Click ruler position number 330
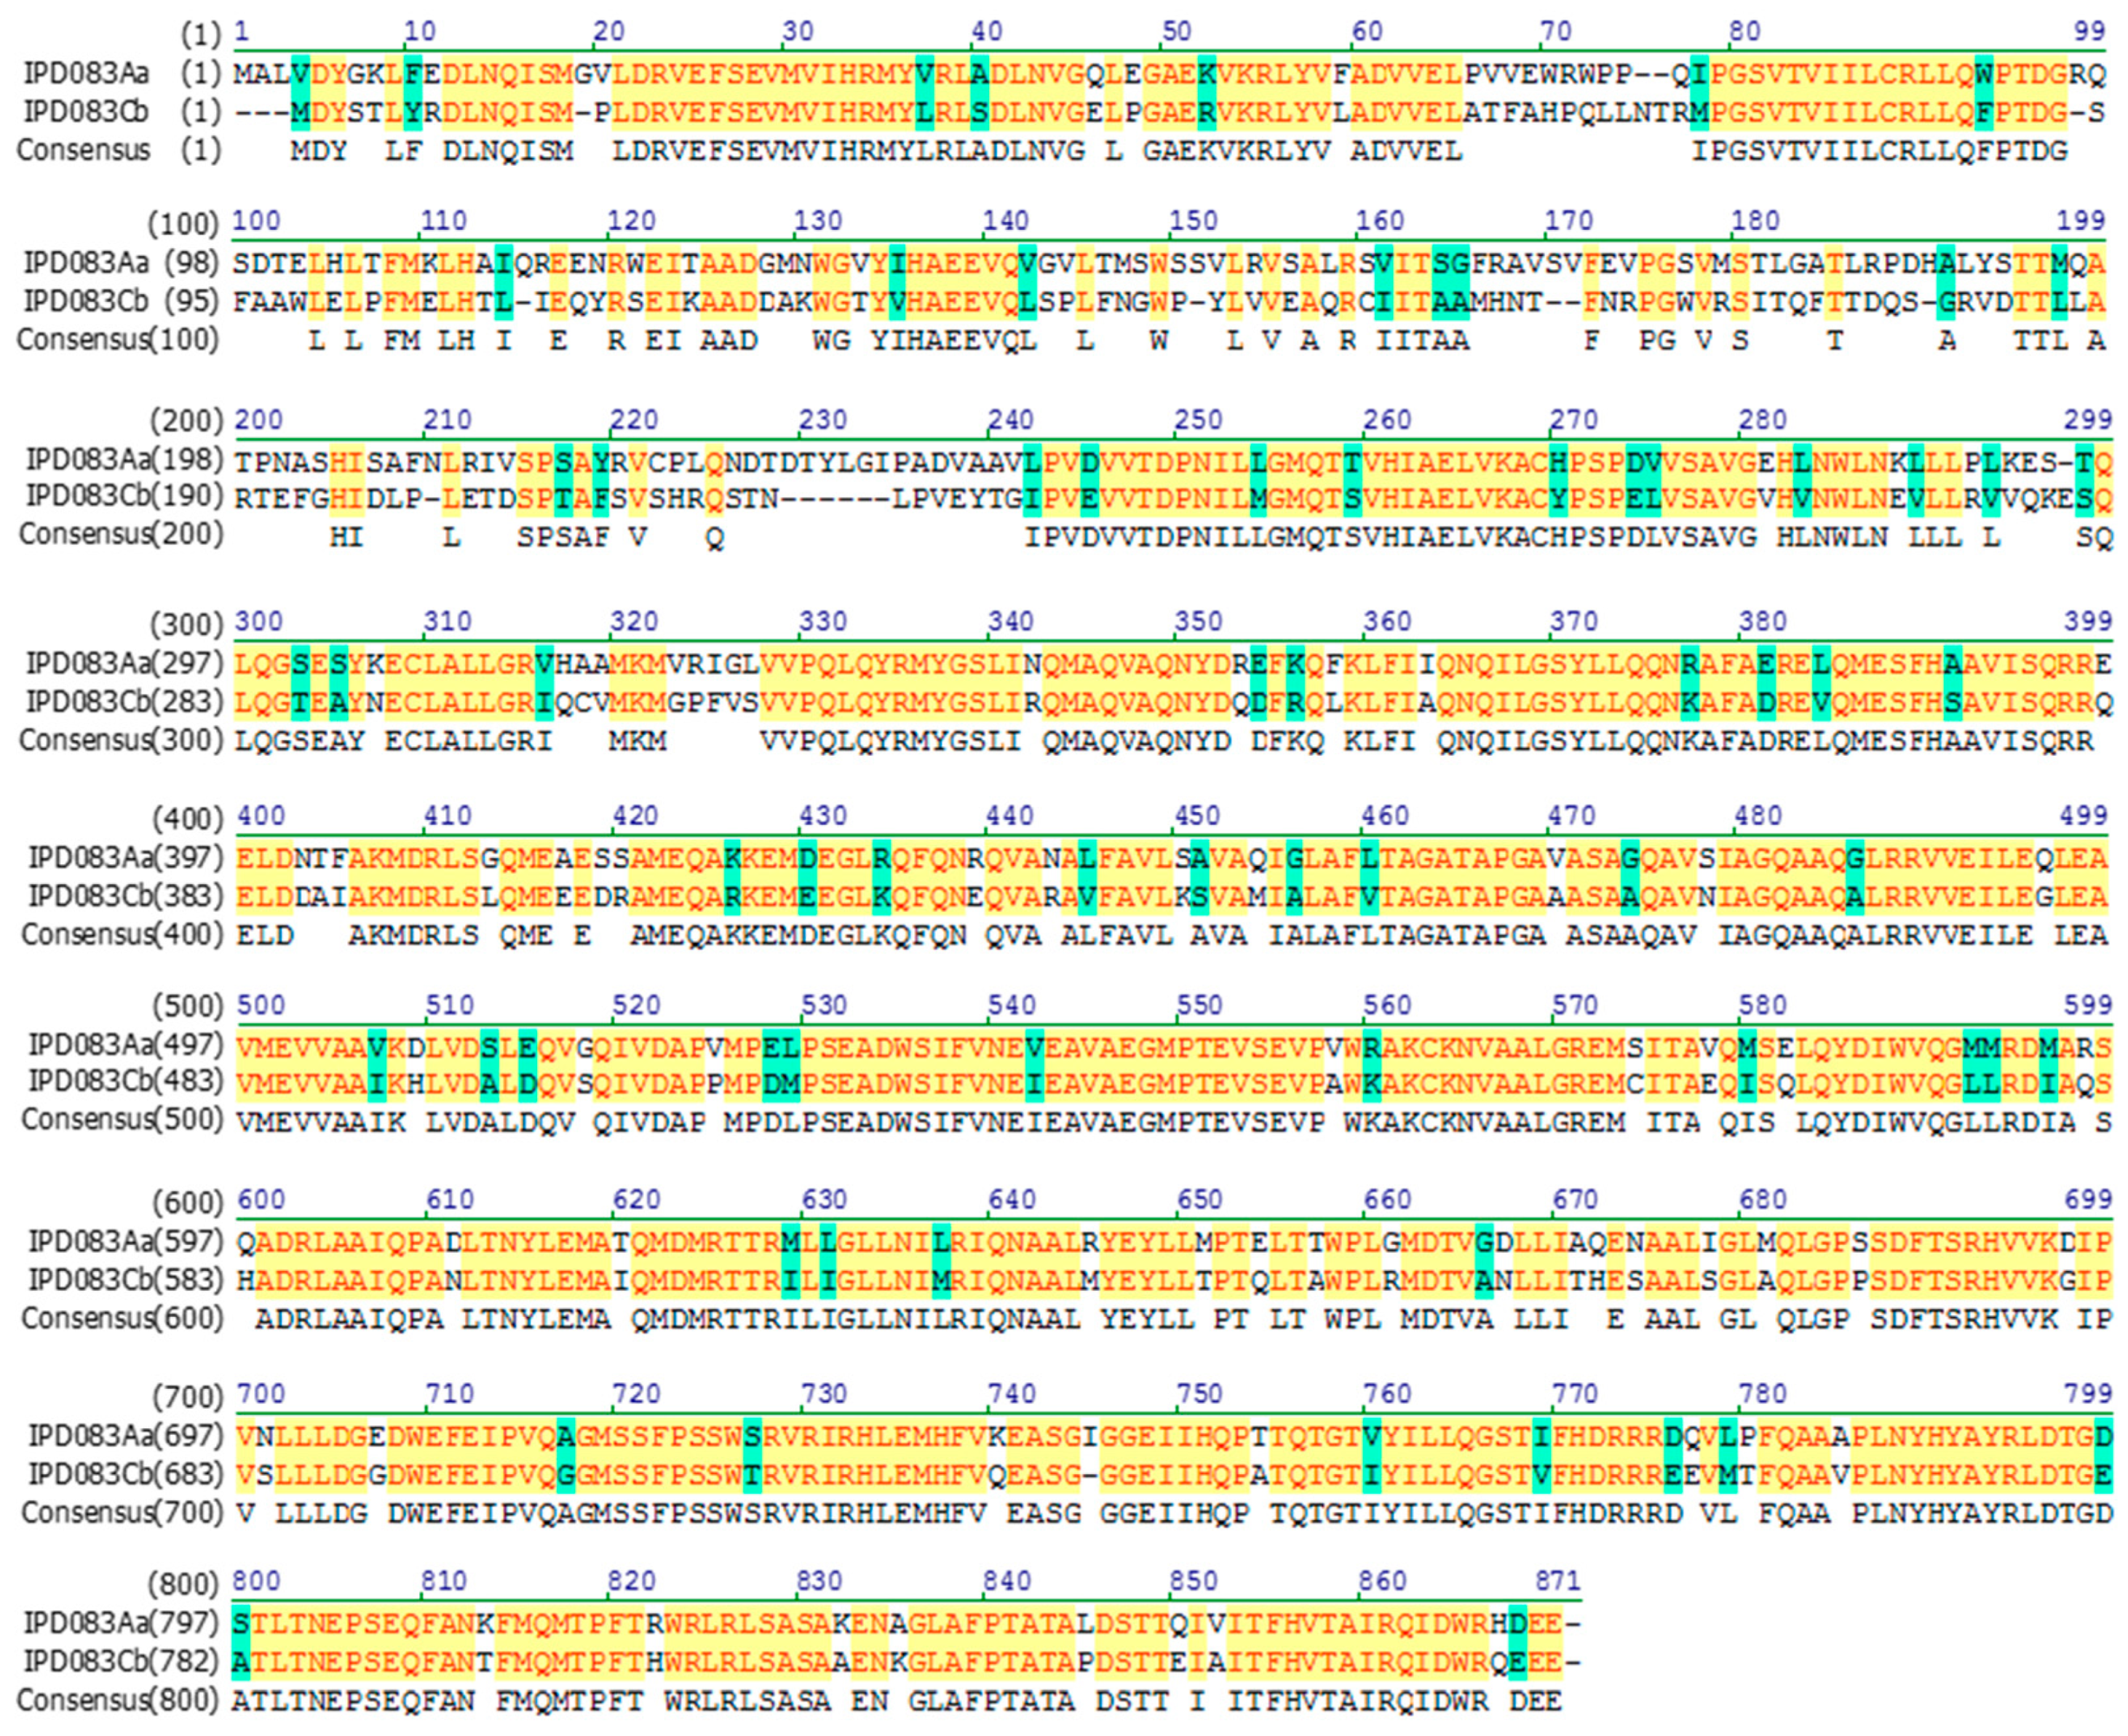This screenshot has height=1736, width=2128. [x=823, y=621]
